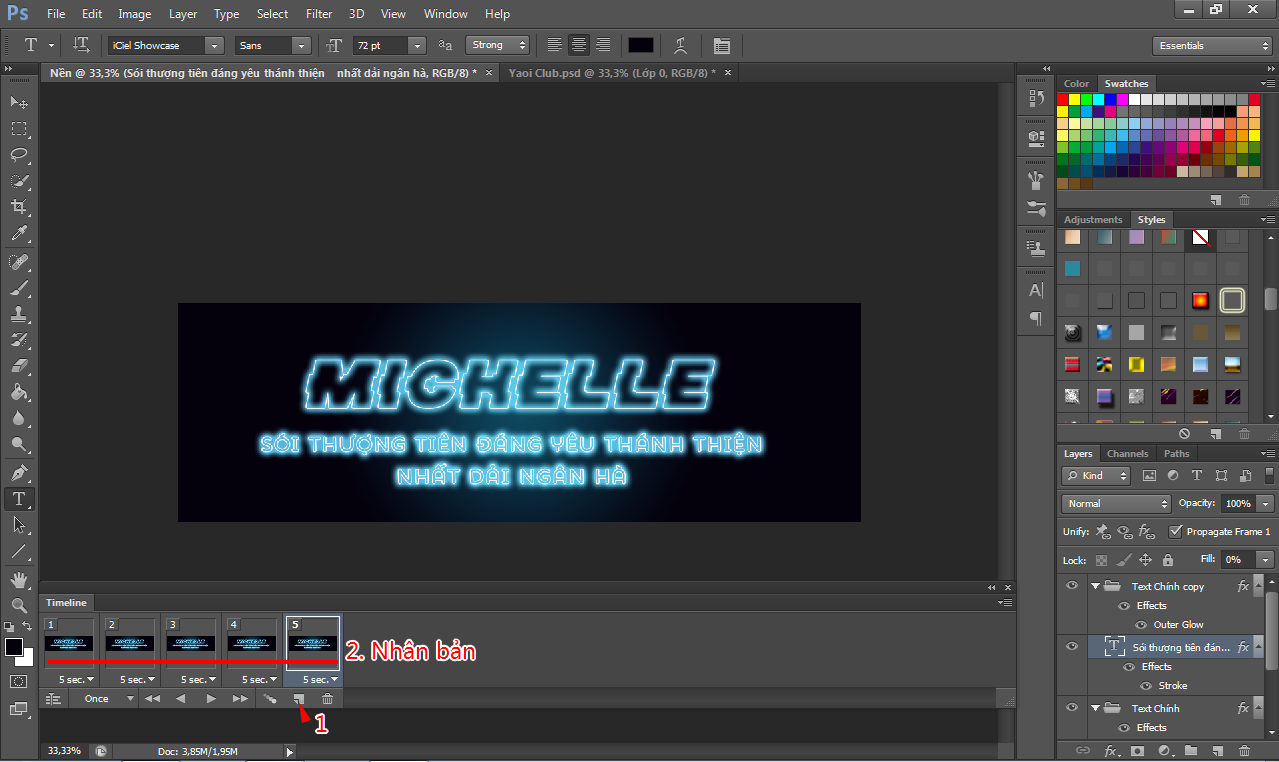The image size is (1279, 762).
Task: Toggle the Propagate Frame 1 checkbox
Action: pyautogui.click(x=1175, y=531)
